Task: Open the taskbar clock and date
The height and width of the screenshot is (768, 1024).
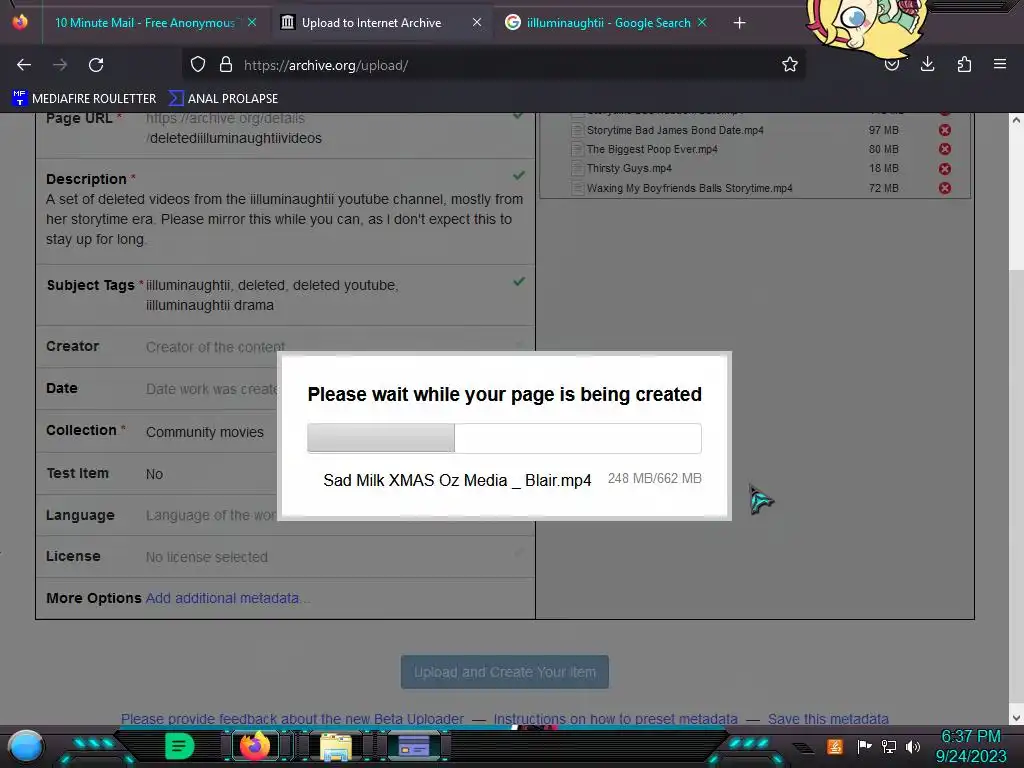Action: pyautogui.click(x=970, y=746)
